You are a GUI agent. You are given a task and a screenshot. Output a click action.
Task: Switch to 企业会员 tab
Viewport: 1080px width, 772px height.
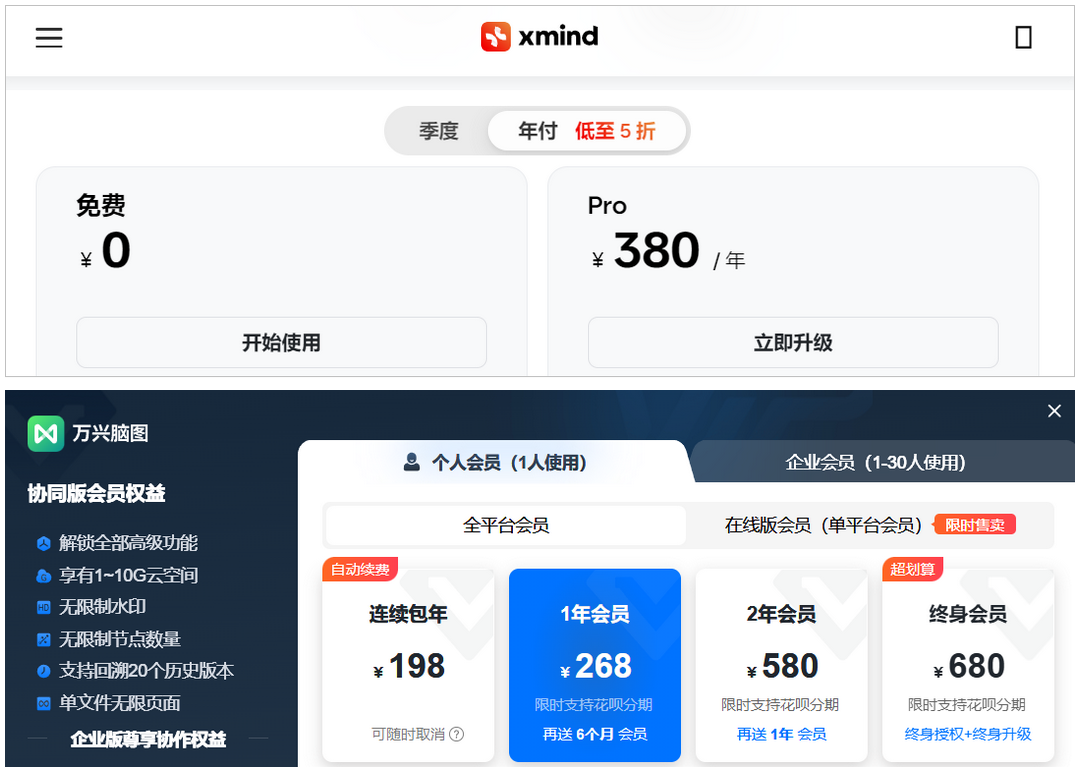point(875,462)
